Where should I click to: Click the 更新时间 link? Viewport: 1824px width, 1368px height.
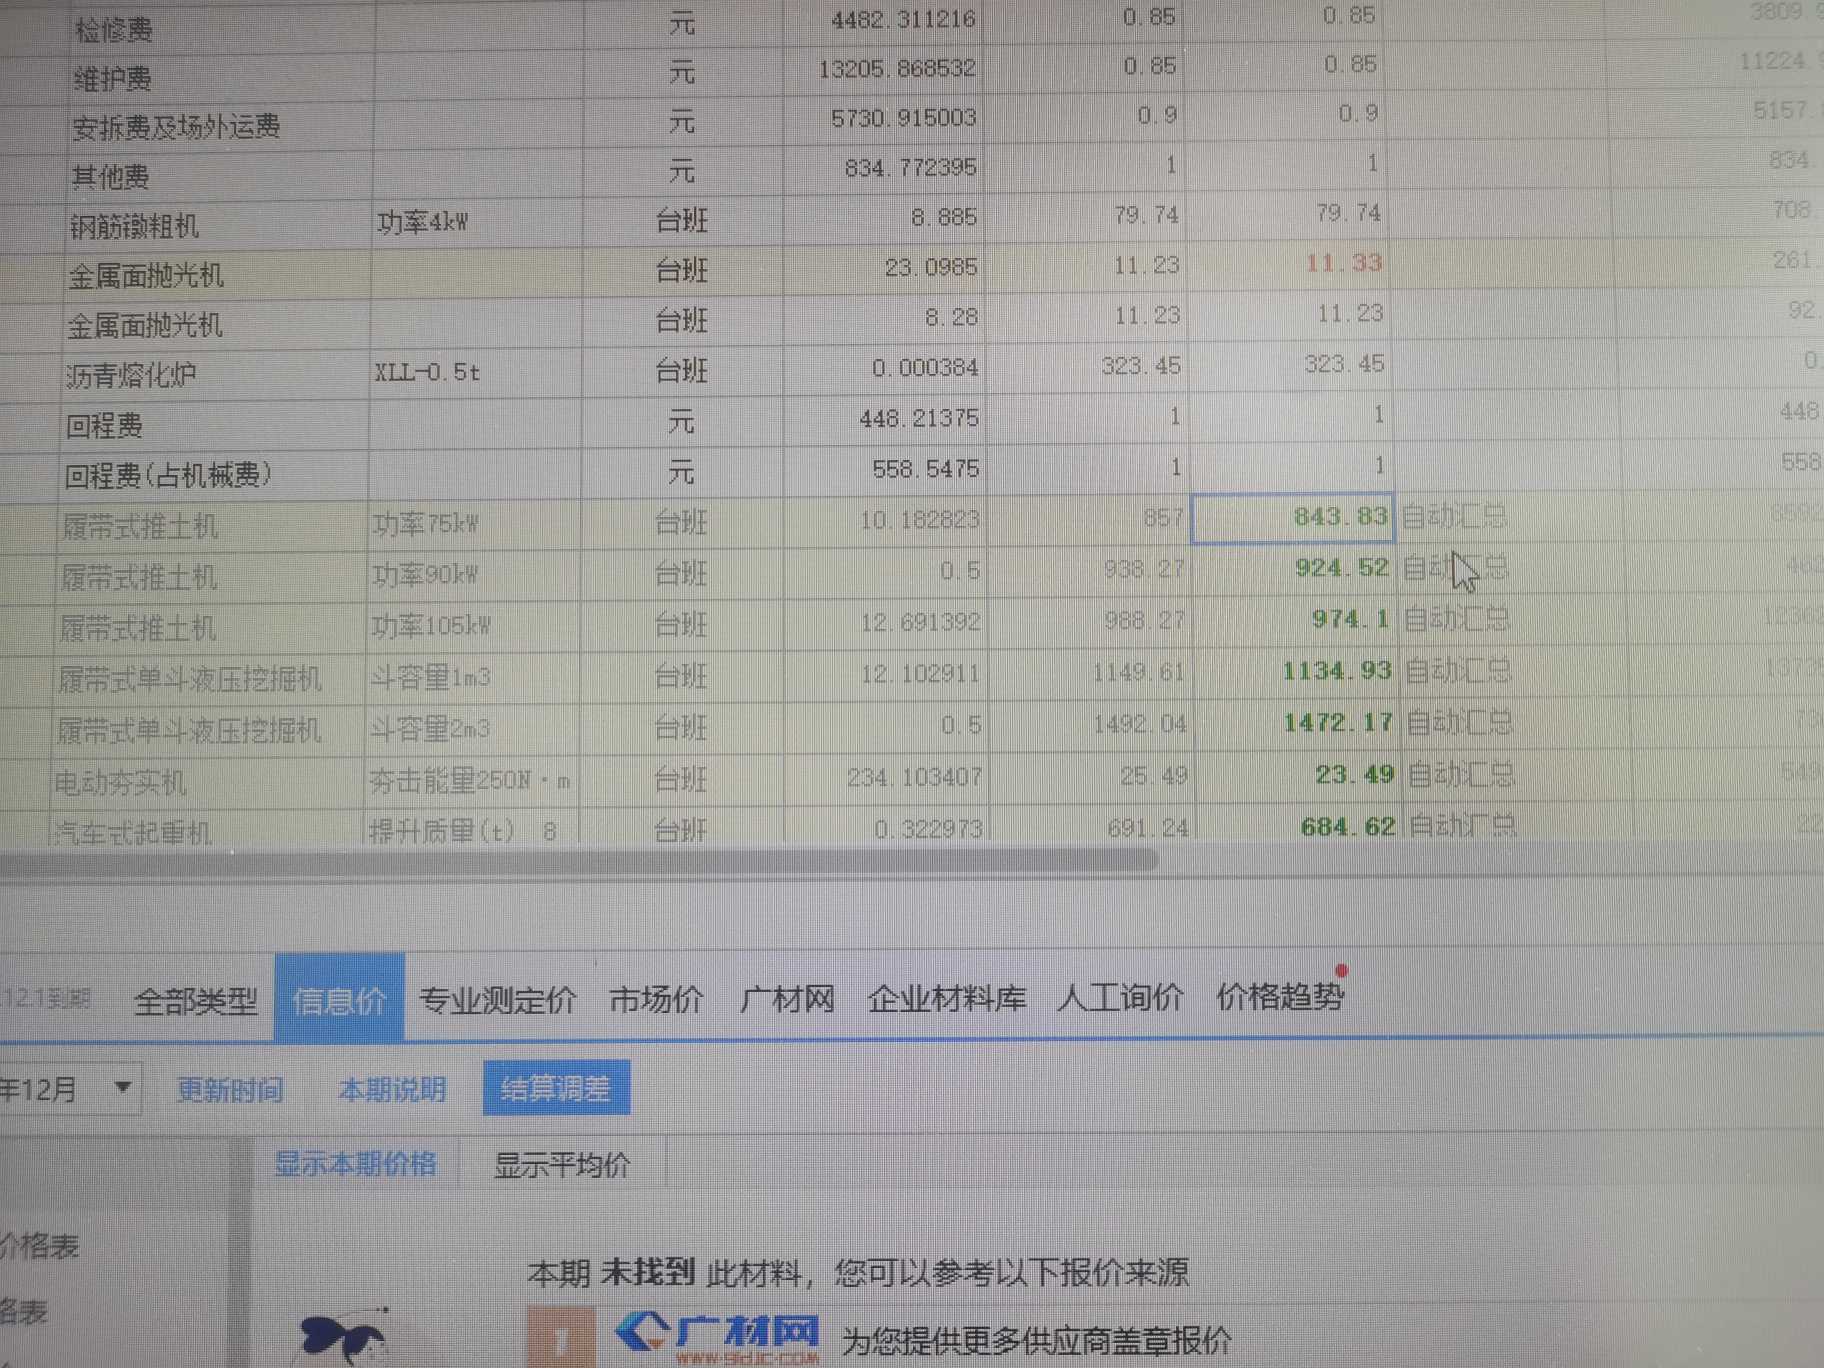230,1089
